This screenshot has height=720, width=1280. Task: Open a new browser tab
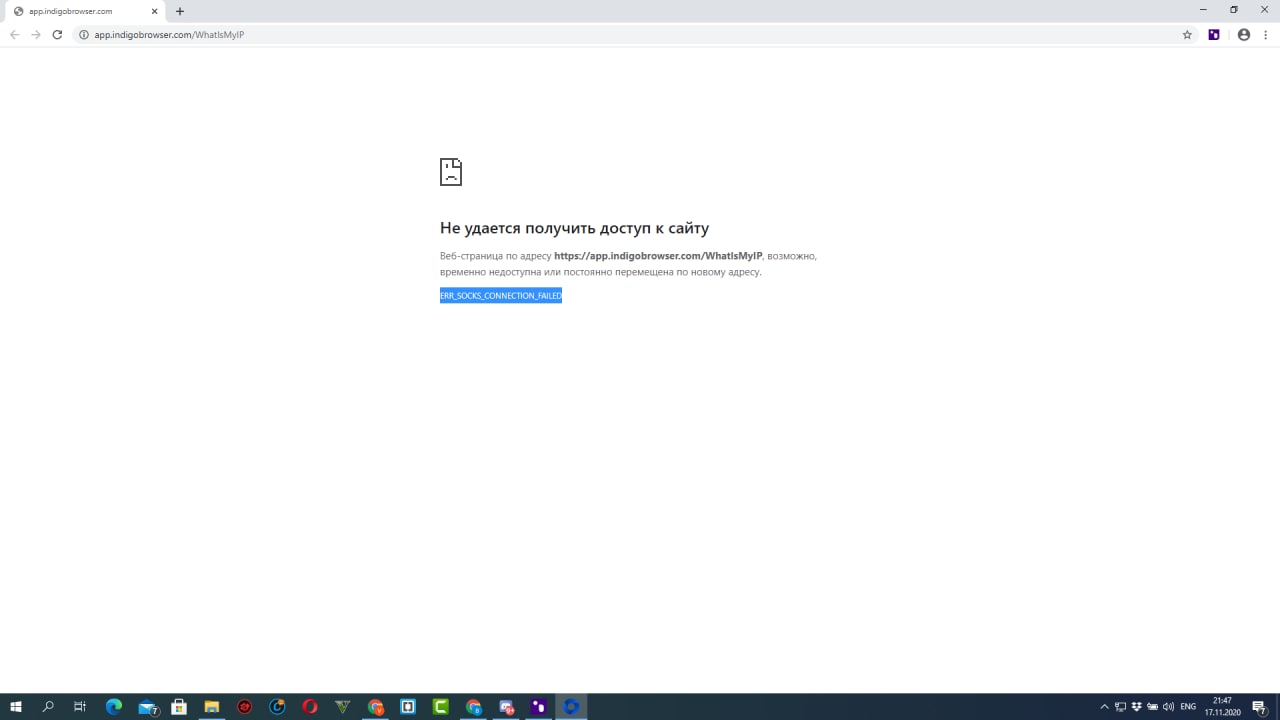click(180, 11)
